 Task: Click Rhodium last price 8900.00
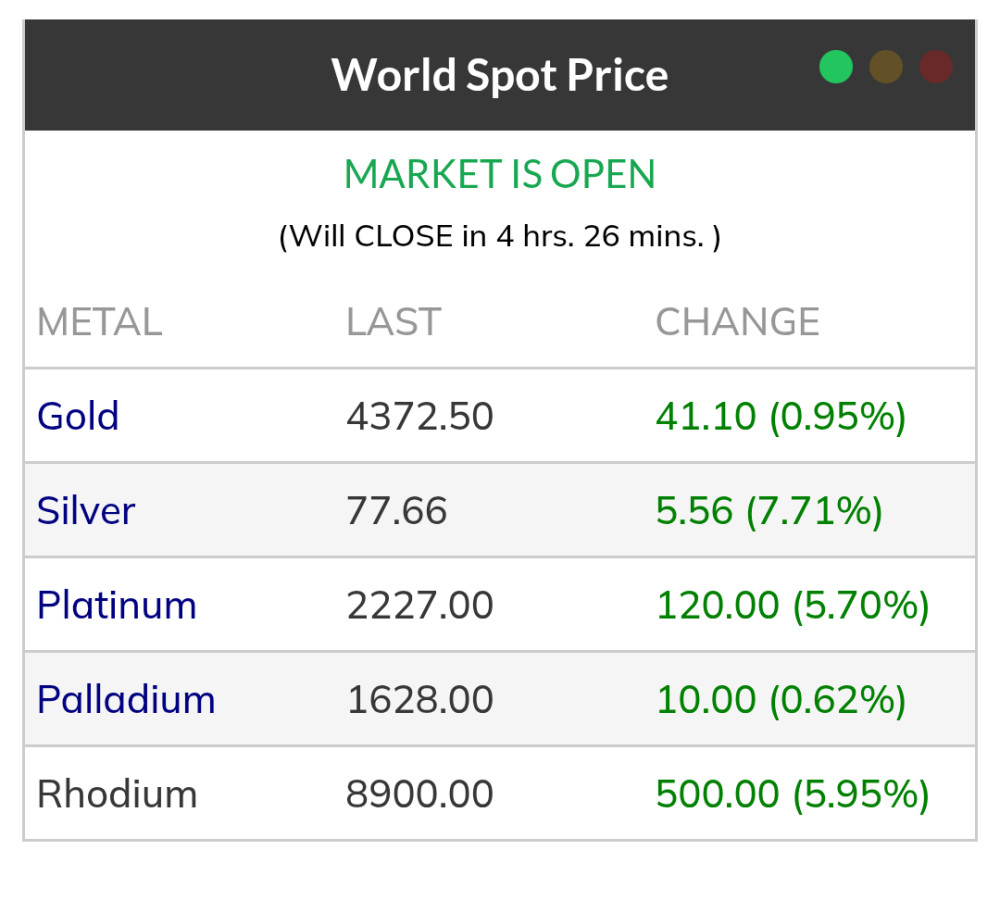[420, 794]
